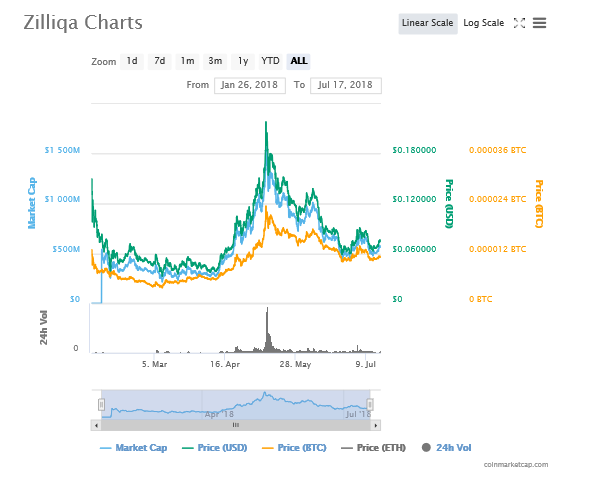Image resolution: width=590 pixels, height=487 pixels.
Task: Click the navigator left range handle
Action: click(x=101, y=405)
